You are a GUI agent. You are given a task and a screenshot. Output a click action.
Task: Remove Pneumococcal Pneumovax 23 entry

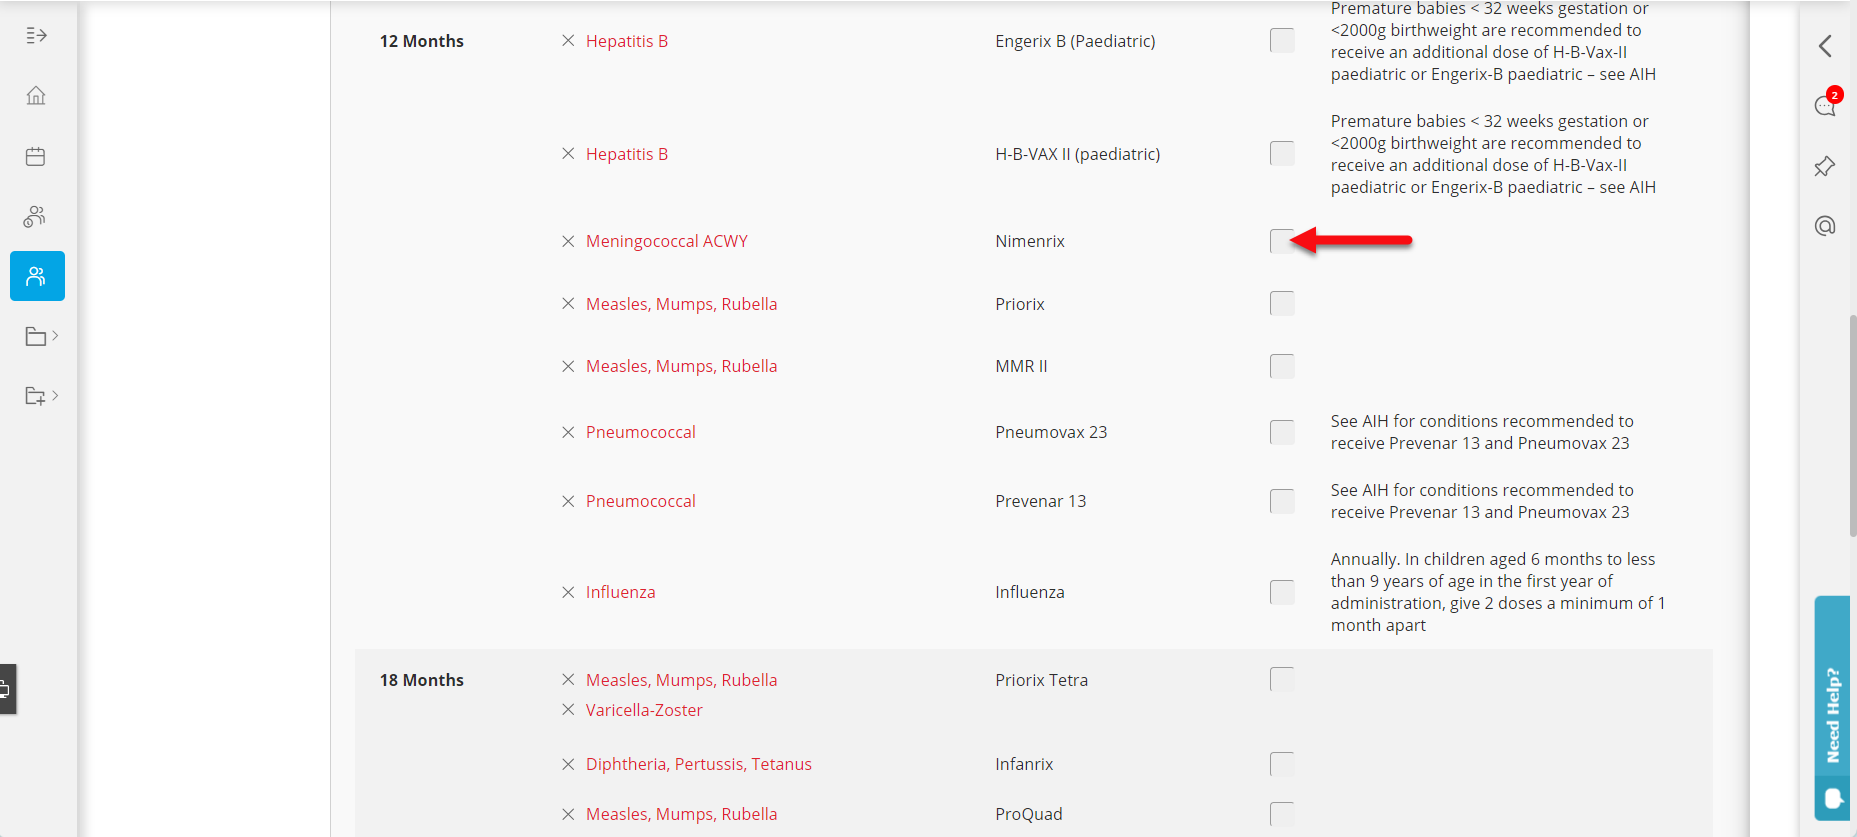pyautogui.click(x=568, y=432)
